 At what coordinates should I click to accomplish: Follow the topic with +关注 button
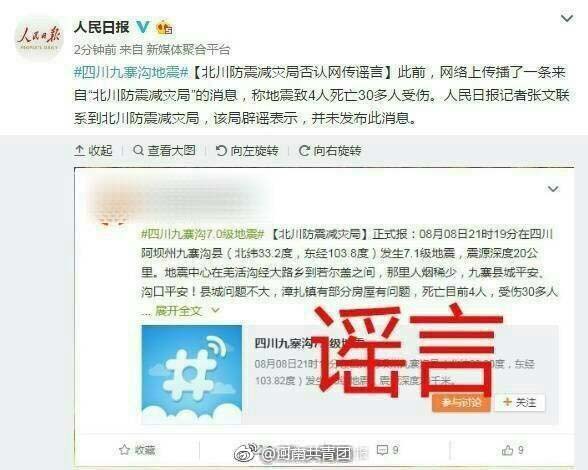click(x=520, y=402)
